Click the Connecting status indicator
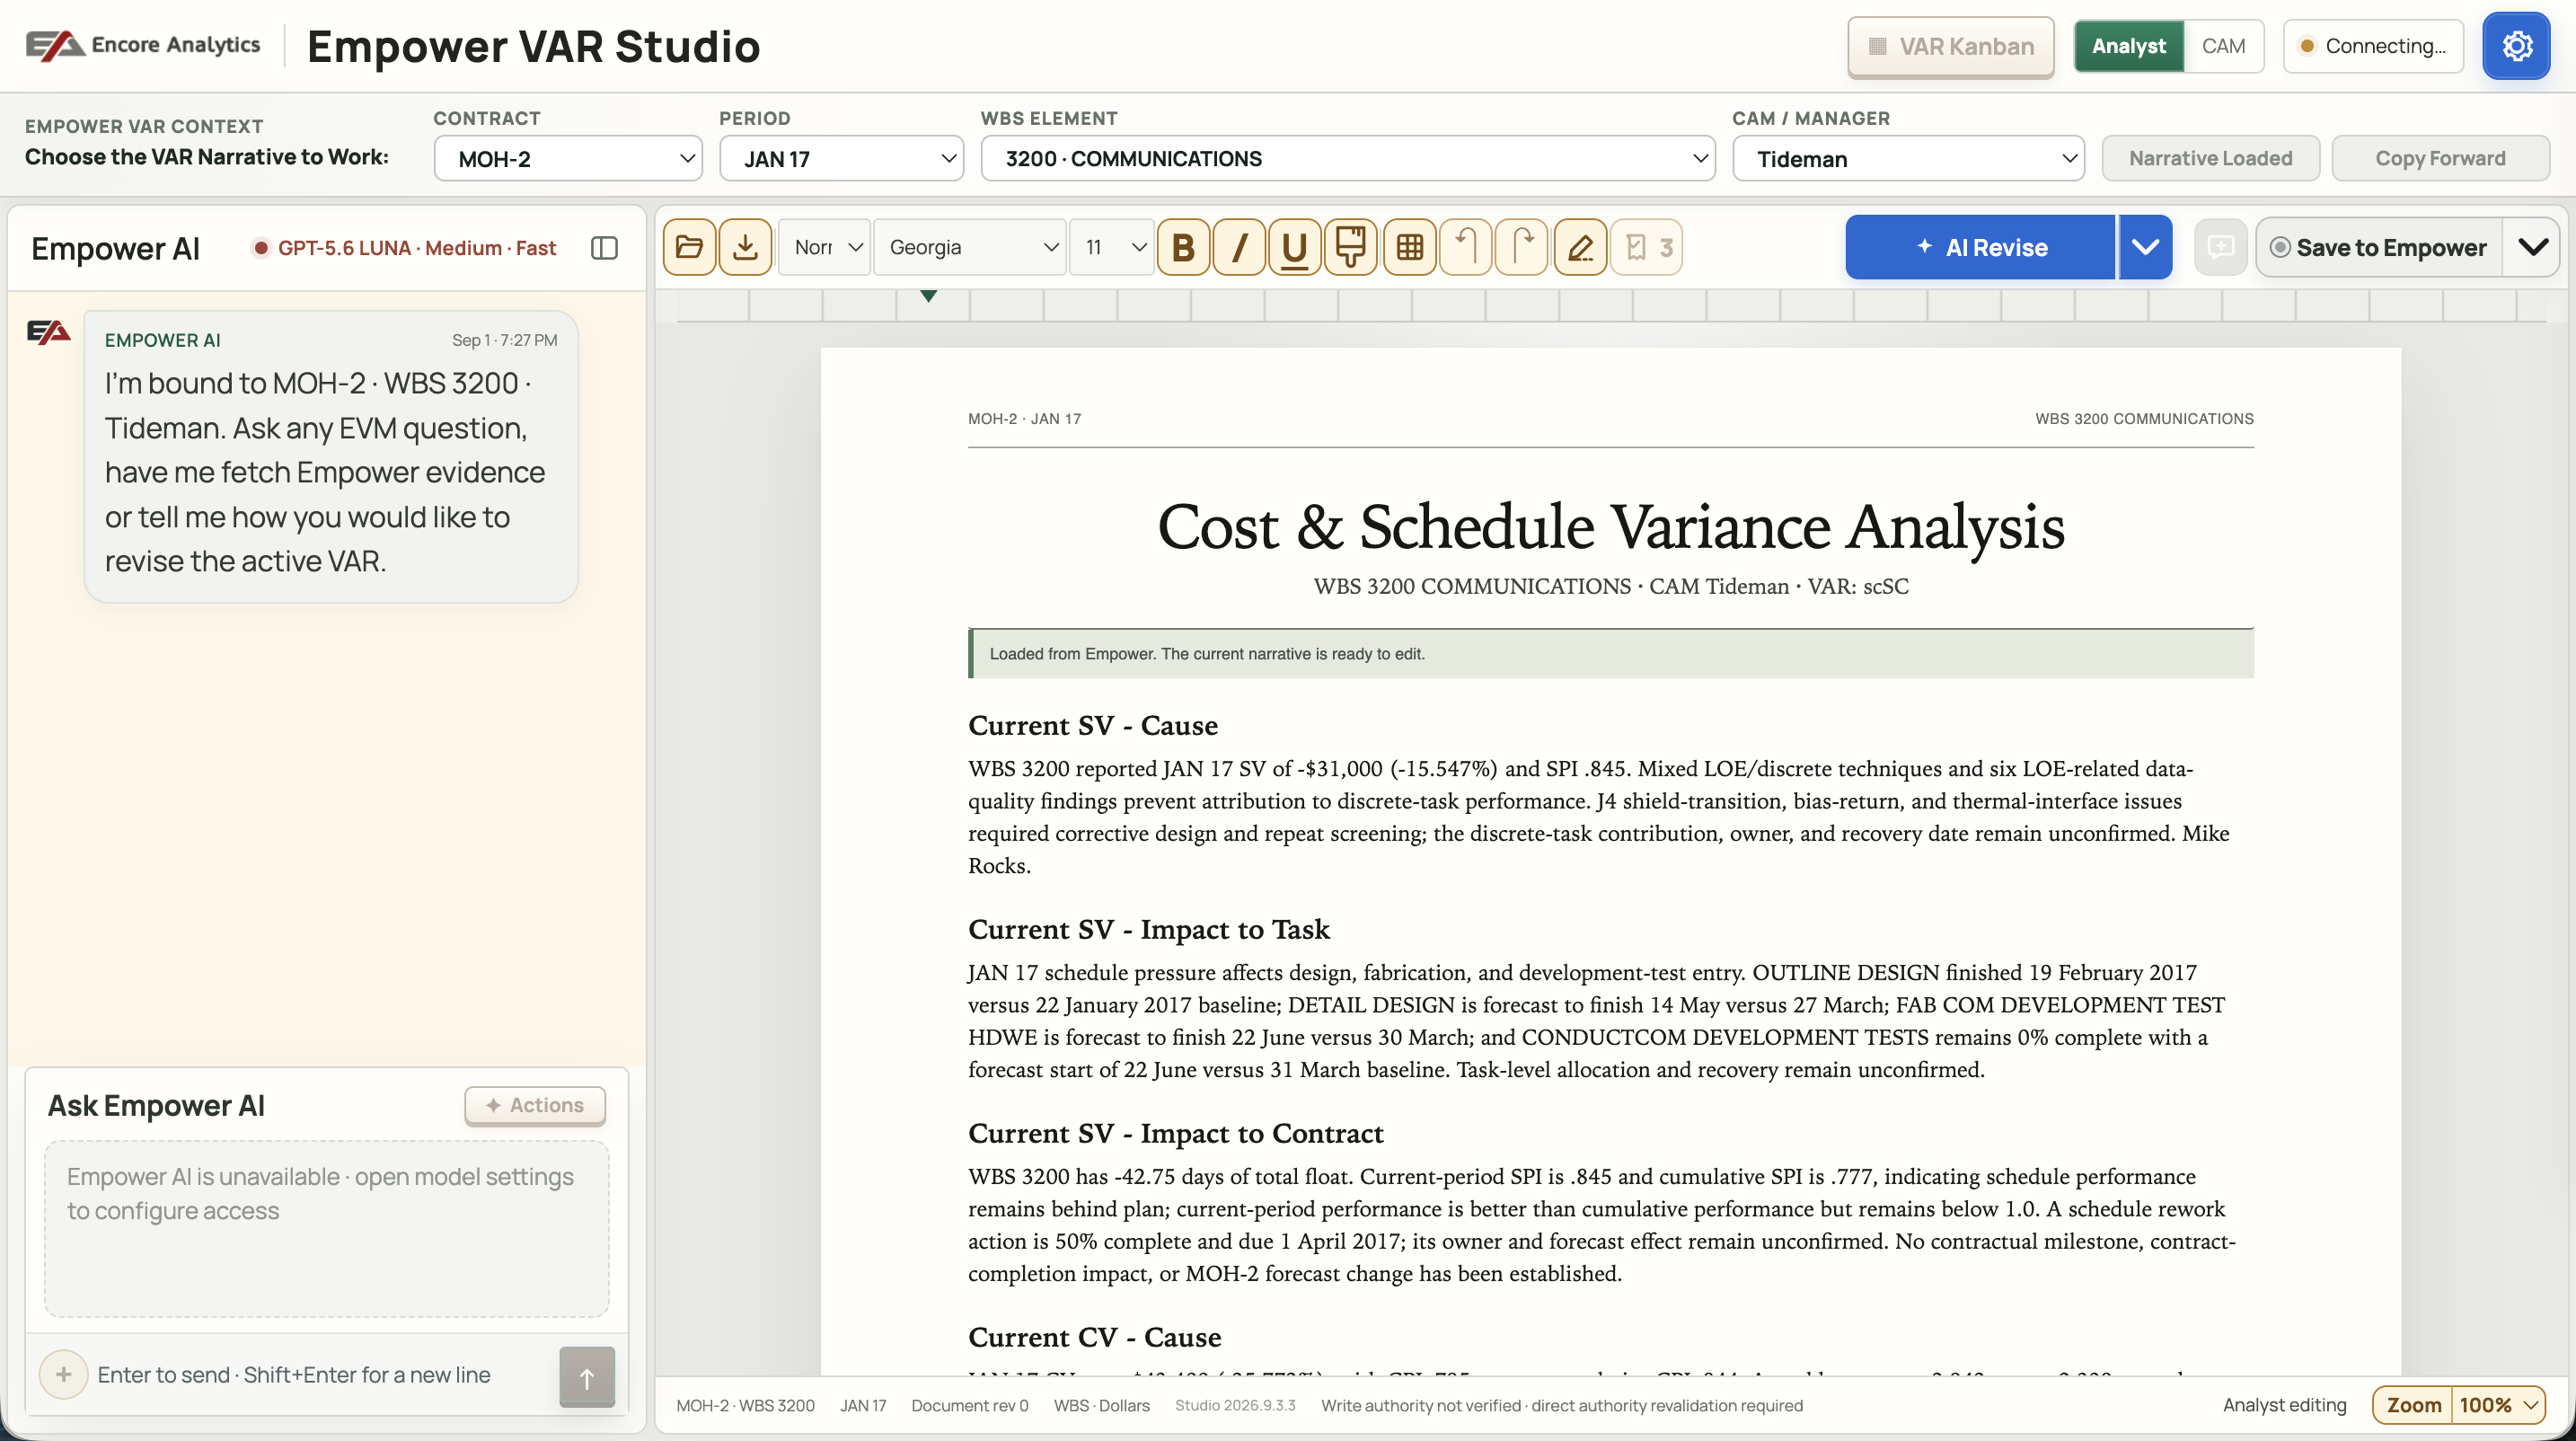The height and width of the screenshot is (1441, 2576). pos(2373,46)
